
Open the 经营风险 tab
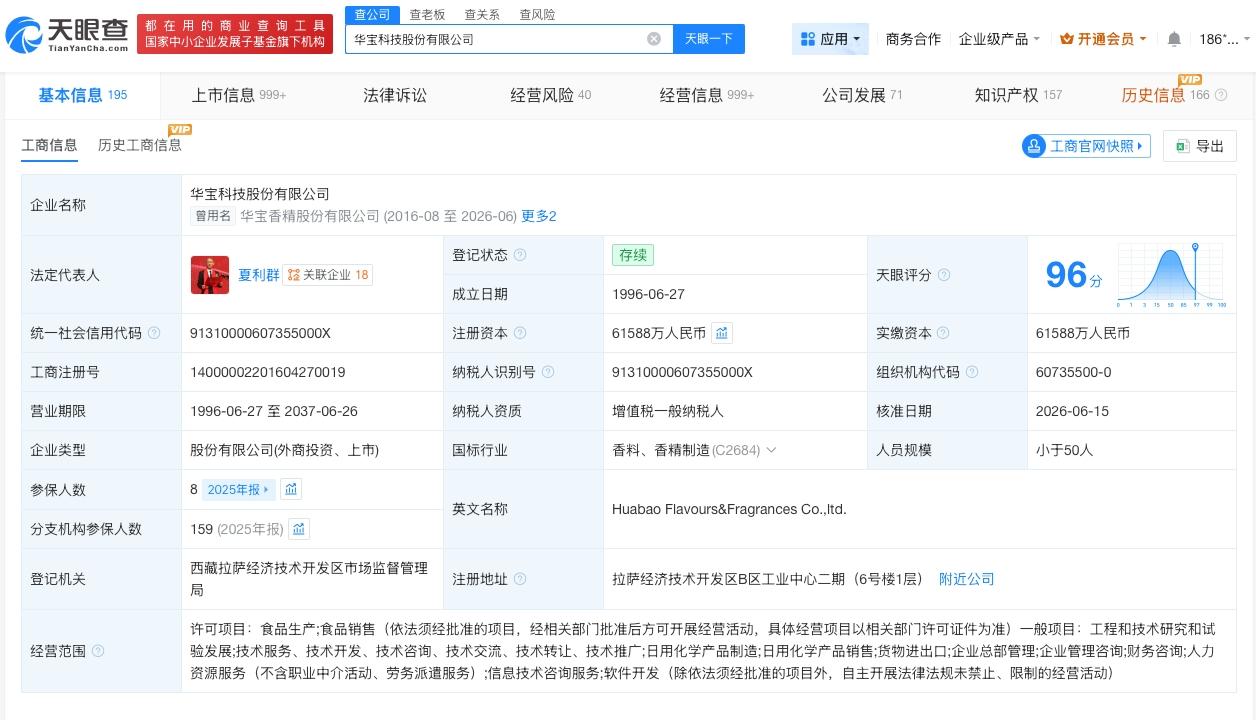[550, 95]
